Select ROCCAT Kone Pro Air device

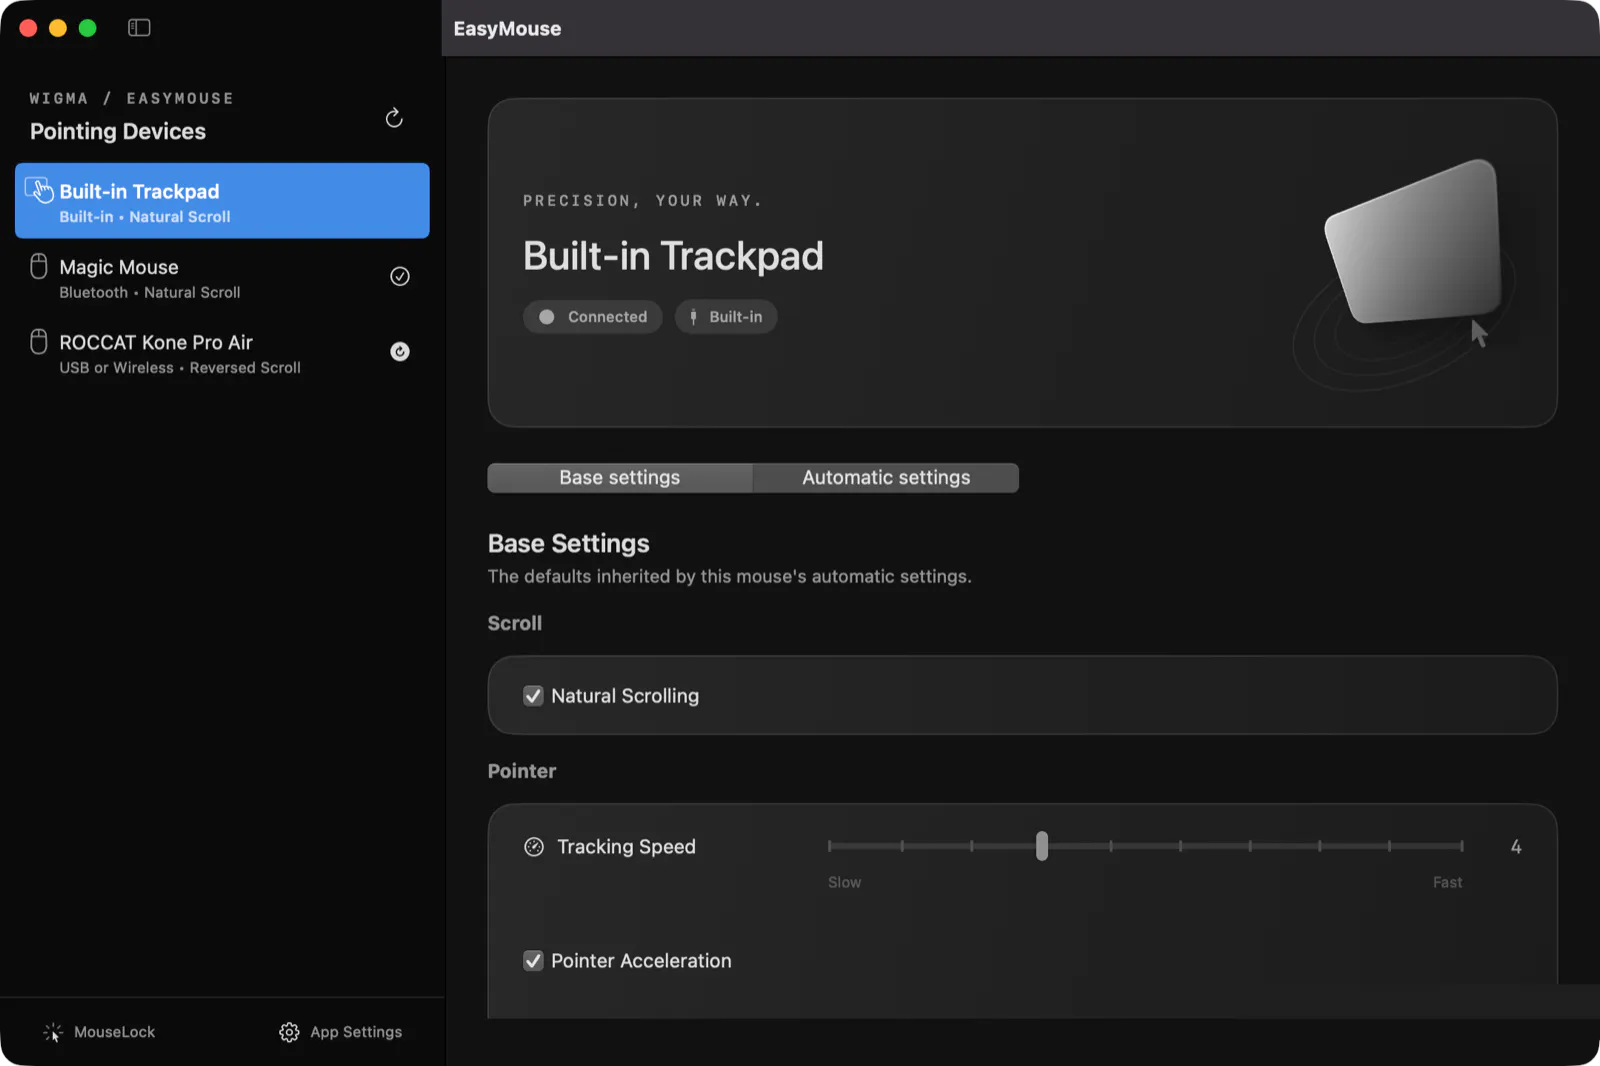pyautogui.click(x=222, y=352)
